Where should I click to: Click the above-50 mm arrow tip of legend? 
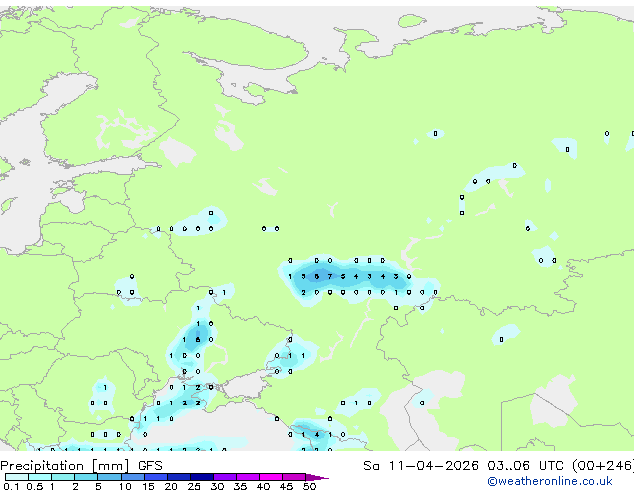tap(317, 477)
